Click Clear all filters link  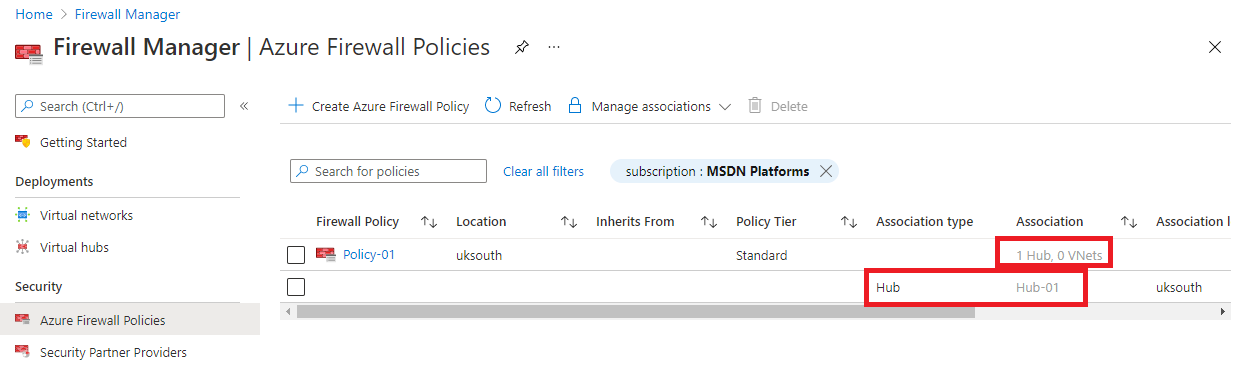543,171
